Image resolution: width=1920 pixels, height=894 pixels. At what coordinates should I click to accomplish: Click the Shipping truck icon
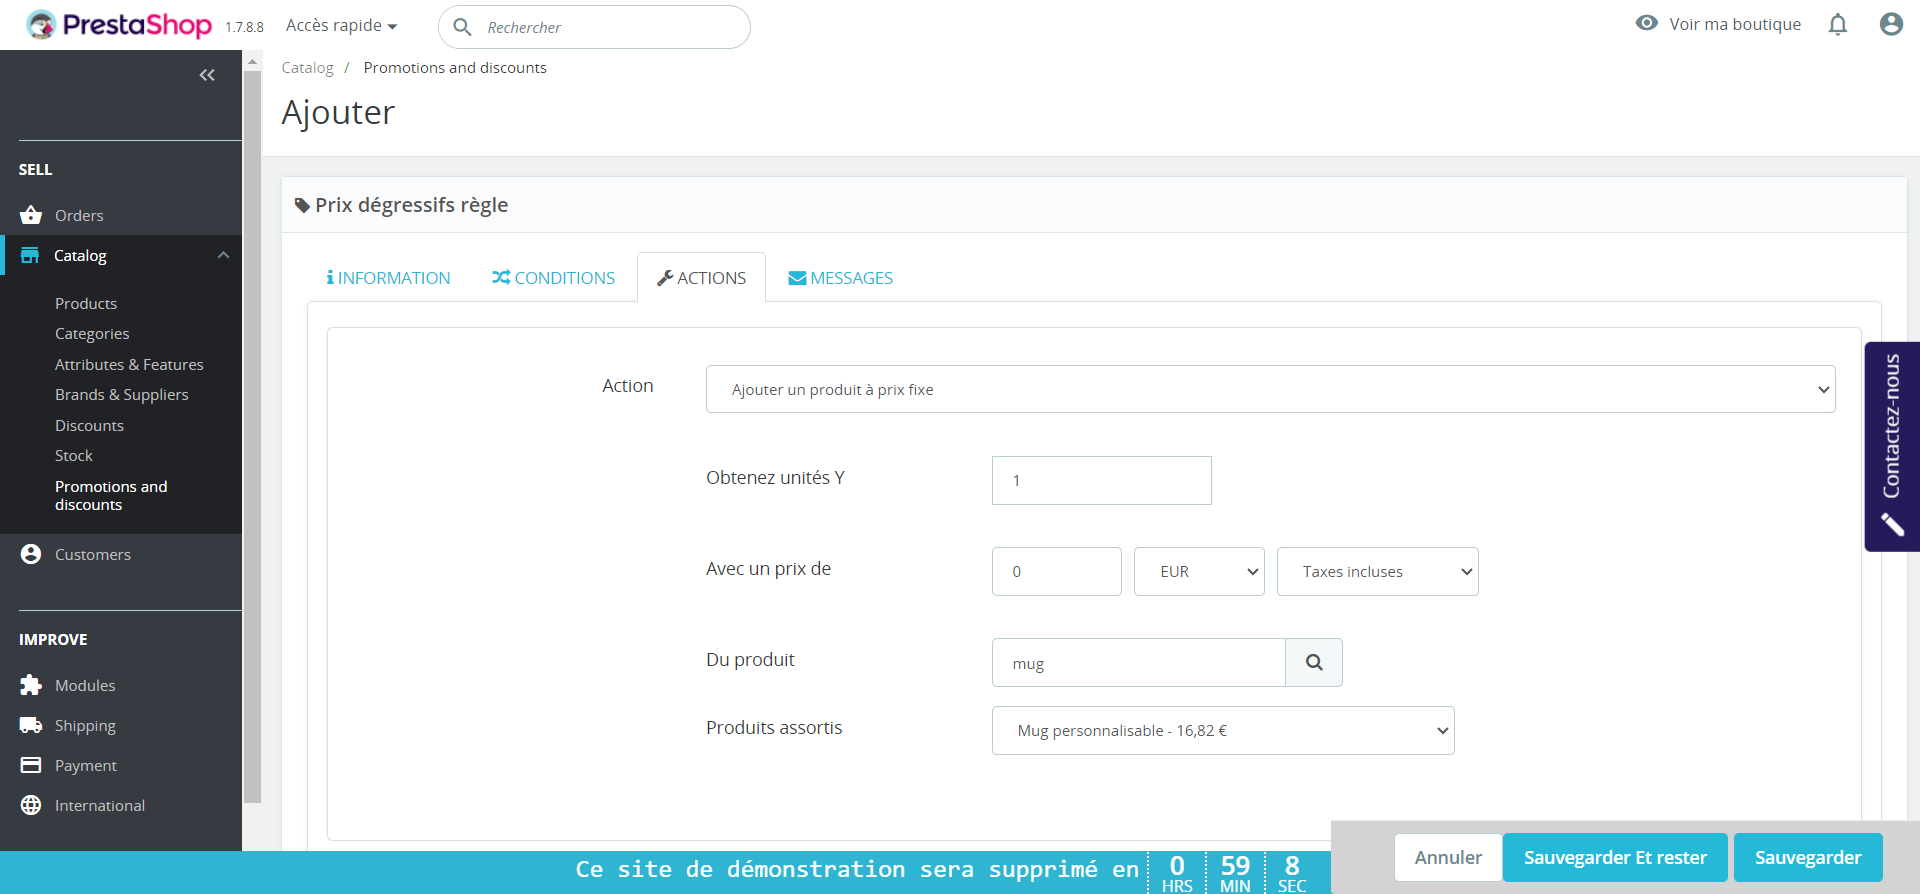point(31,725)
